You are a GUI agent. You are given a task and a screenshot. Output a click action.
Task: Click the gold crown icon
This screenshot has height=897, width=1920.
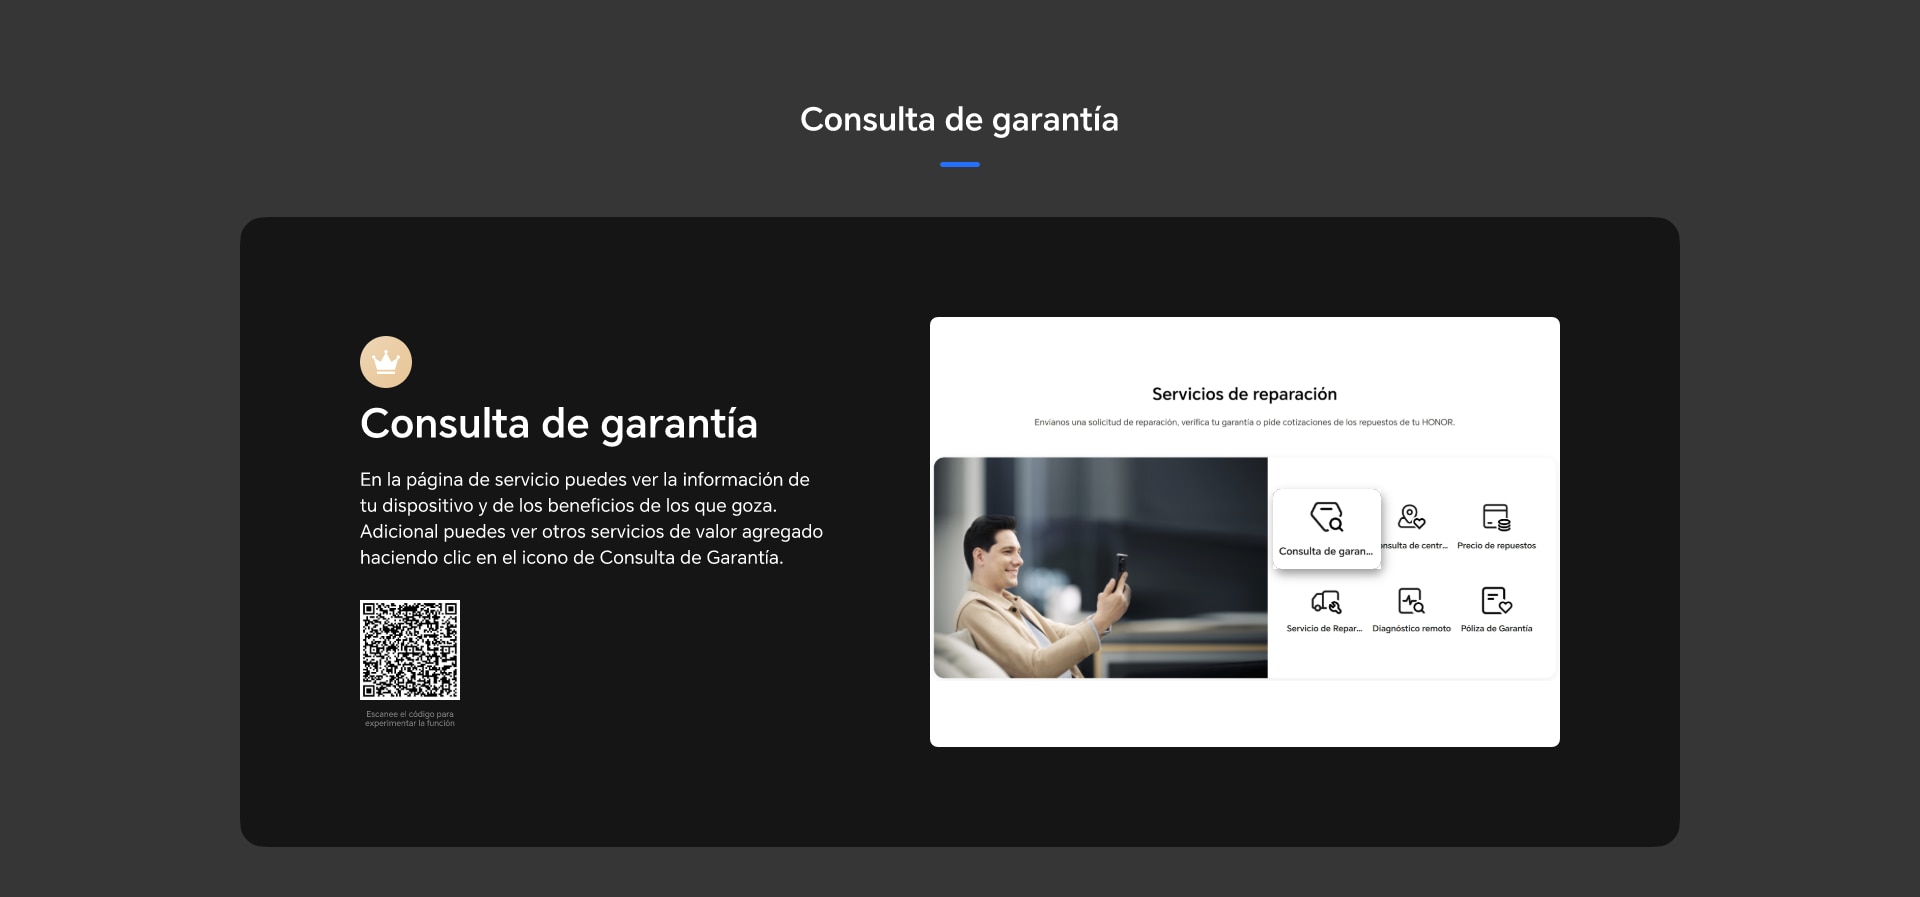[x=386, y=362]
